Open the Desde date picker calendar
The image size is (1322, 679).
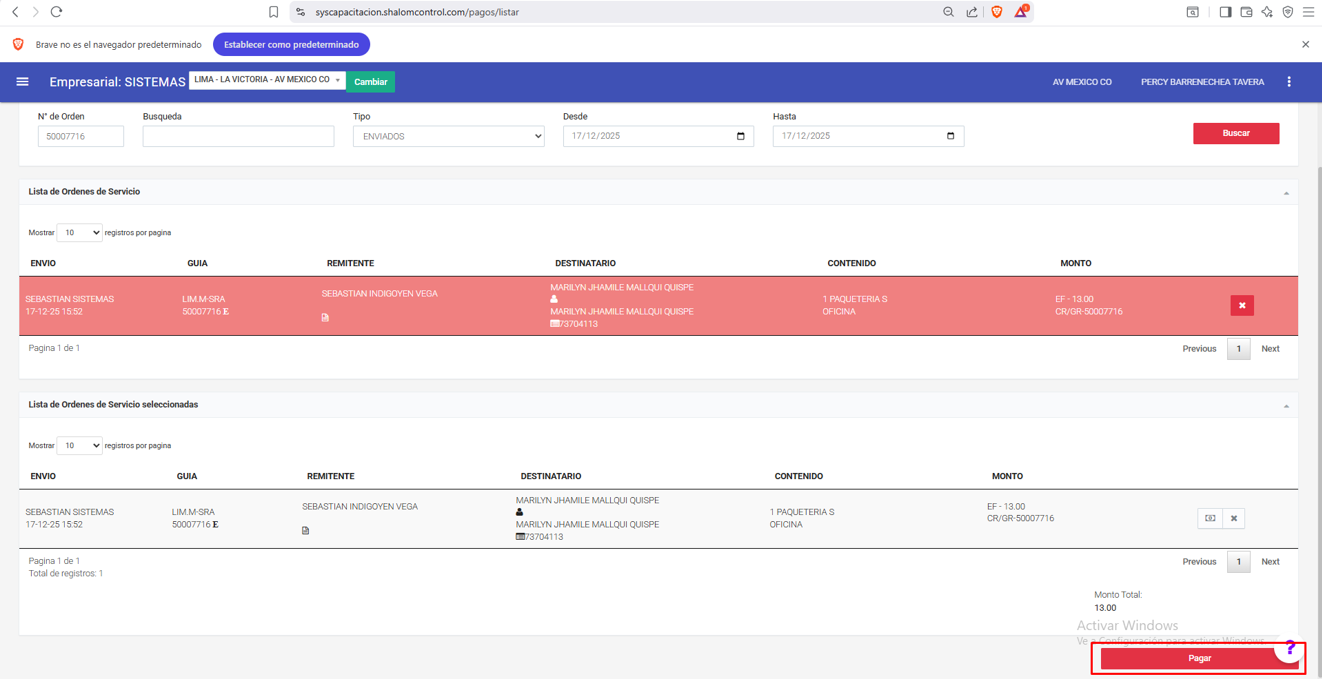(x=740, y=136)
